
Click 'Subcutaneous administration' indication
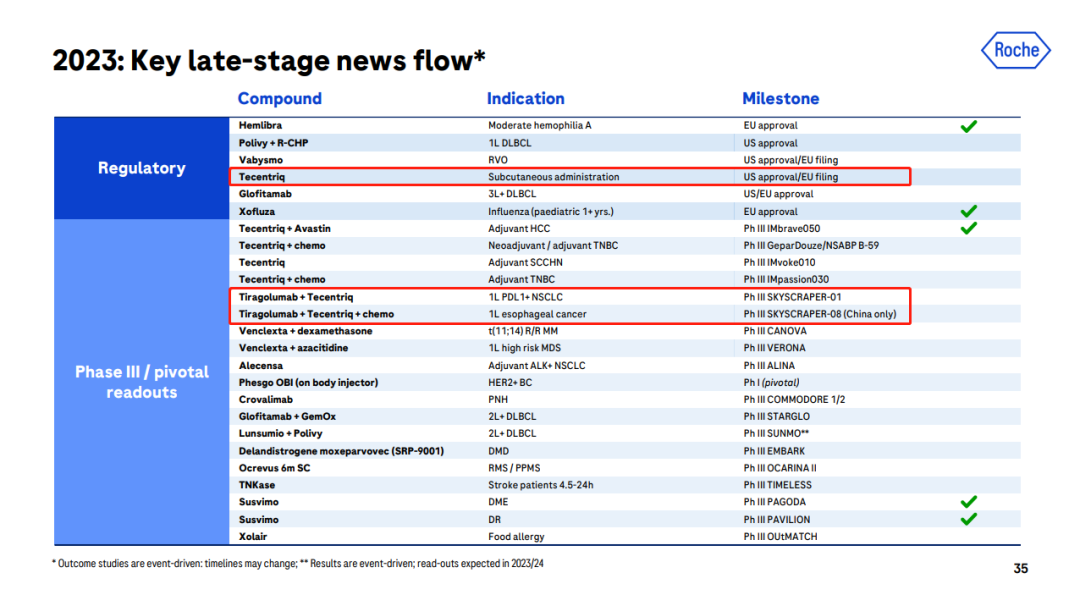pyautogui.click(x=554, y=177)
